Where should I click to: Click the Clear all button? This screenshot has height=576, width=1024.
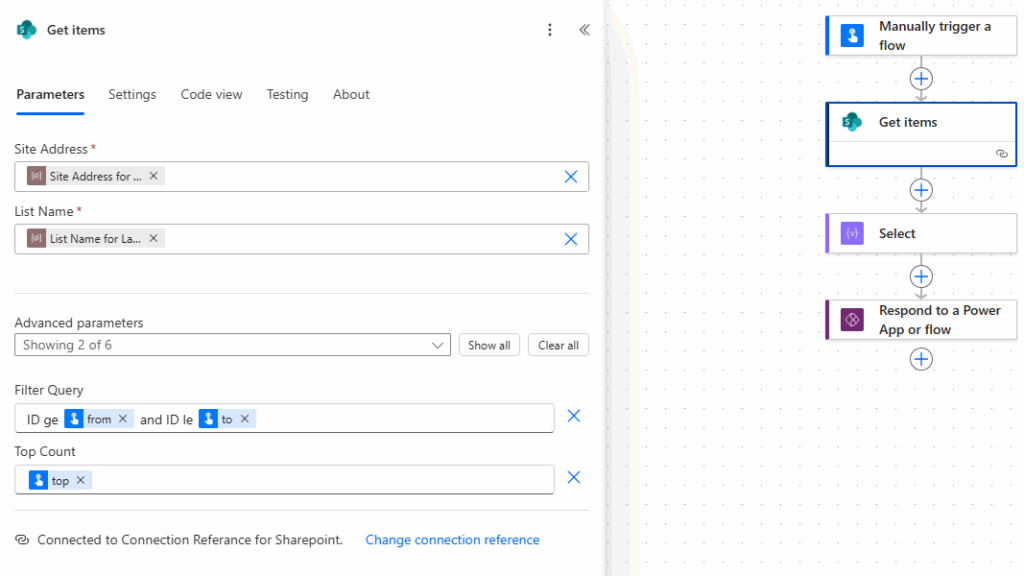tap(558, 345)
